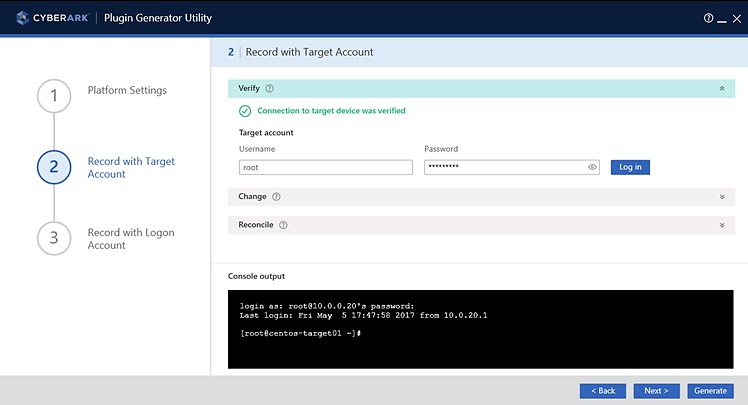This screenshot has width=748, height=405.
Task: Click the Generate button
Action: coord(710,391)
